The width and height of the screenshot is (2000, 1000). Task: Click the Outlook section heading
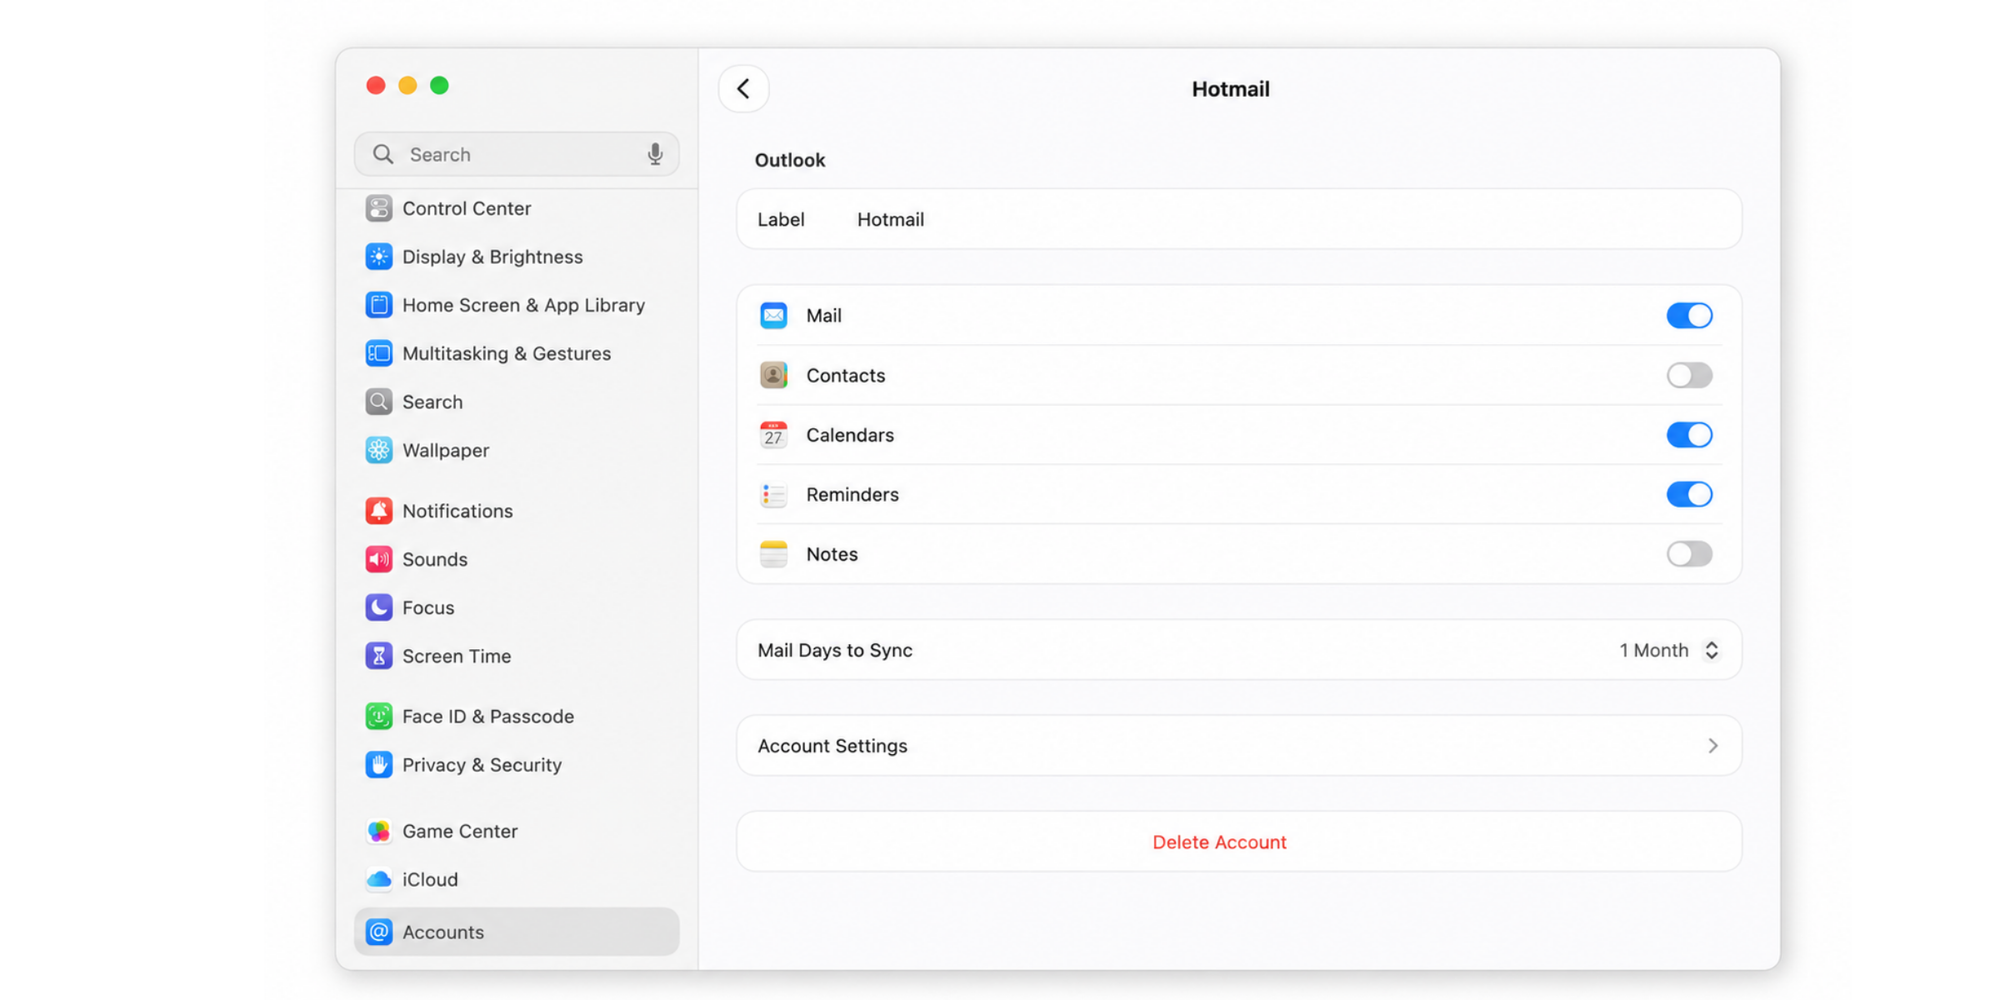pos(790,160)
